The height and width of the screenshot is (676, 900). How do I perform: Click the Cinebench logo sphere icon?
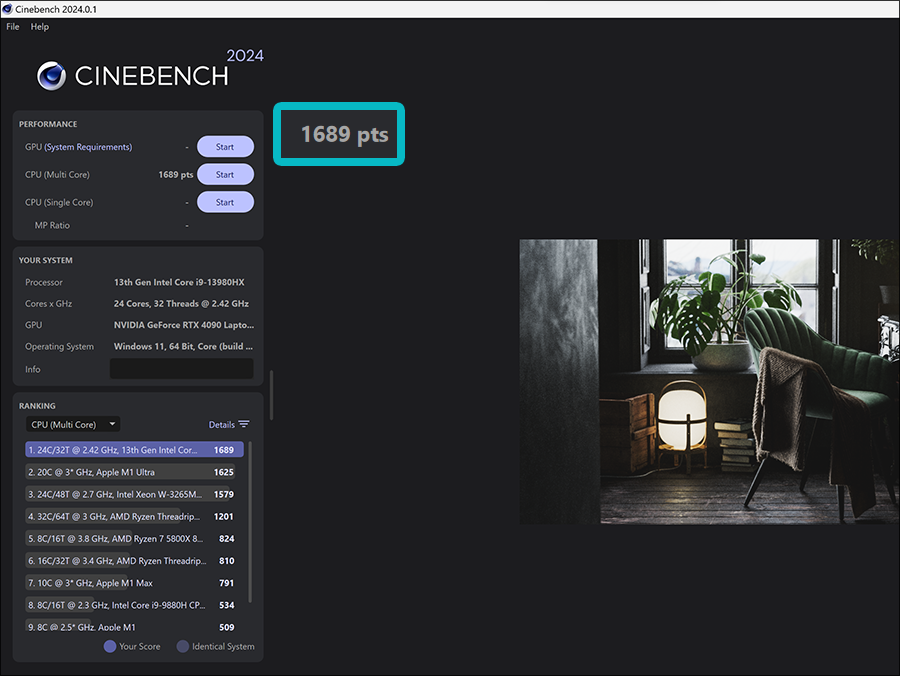point(52,76)
